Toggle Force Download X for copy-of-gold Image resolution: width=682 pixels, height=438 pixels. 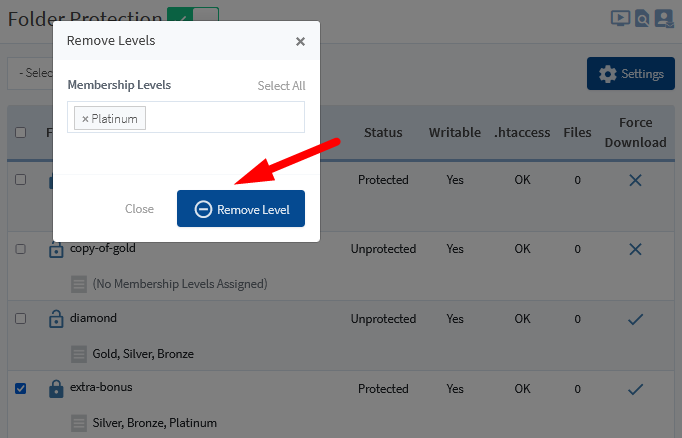click(635, 249)
